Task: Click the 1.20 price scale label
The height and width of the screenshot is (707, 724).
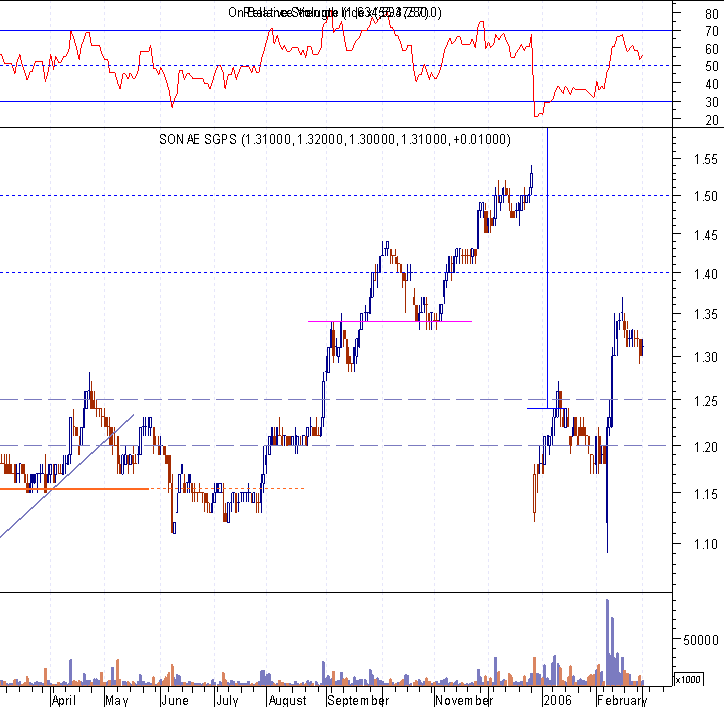Action: coord(706,447)
